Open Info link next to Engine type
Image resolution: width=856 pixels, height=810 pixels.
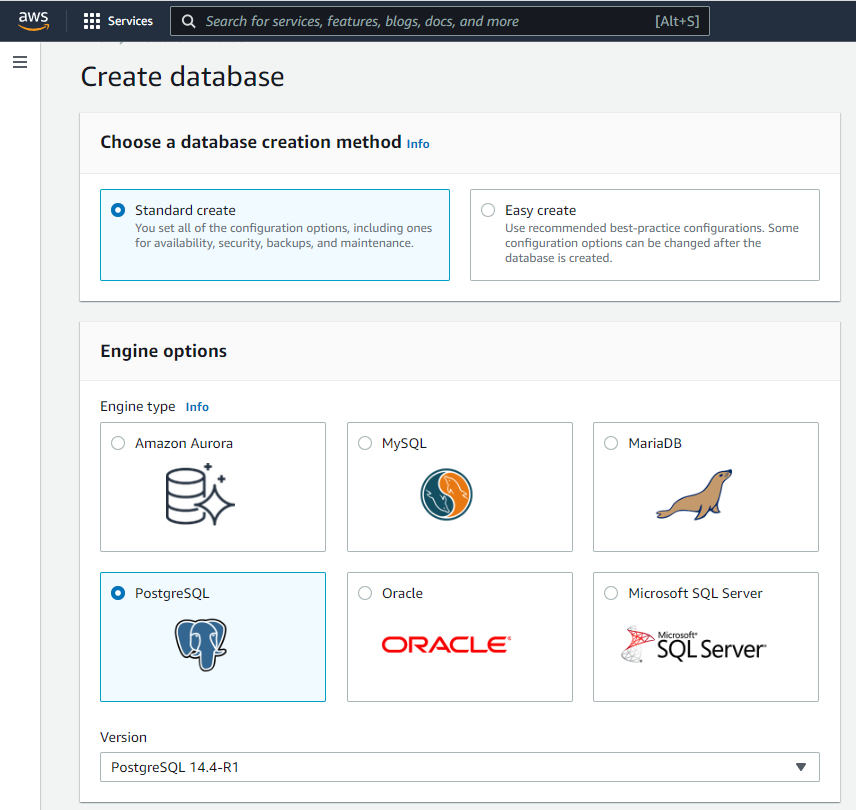pyautogui.click(x=197, y=407)
